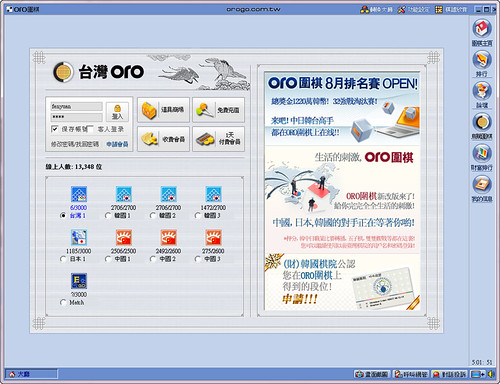The width and height of the screenshot is (500, 384).
Task: Click the trophy cup sidebar icon
Action: pos(482,91)
